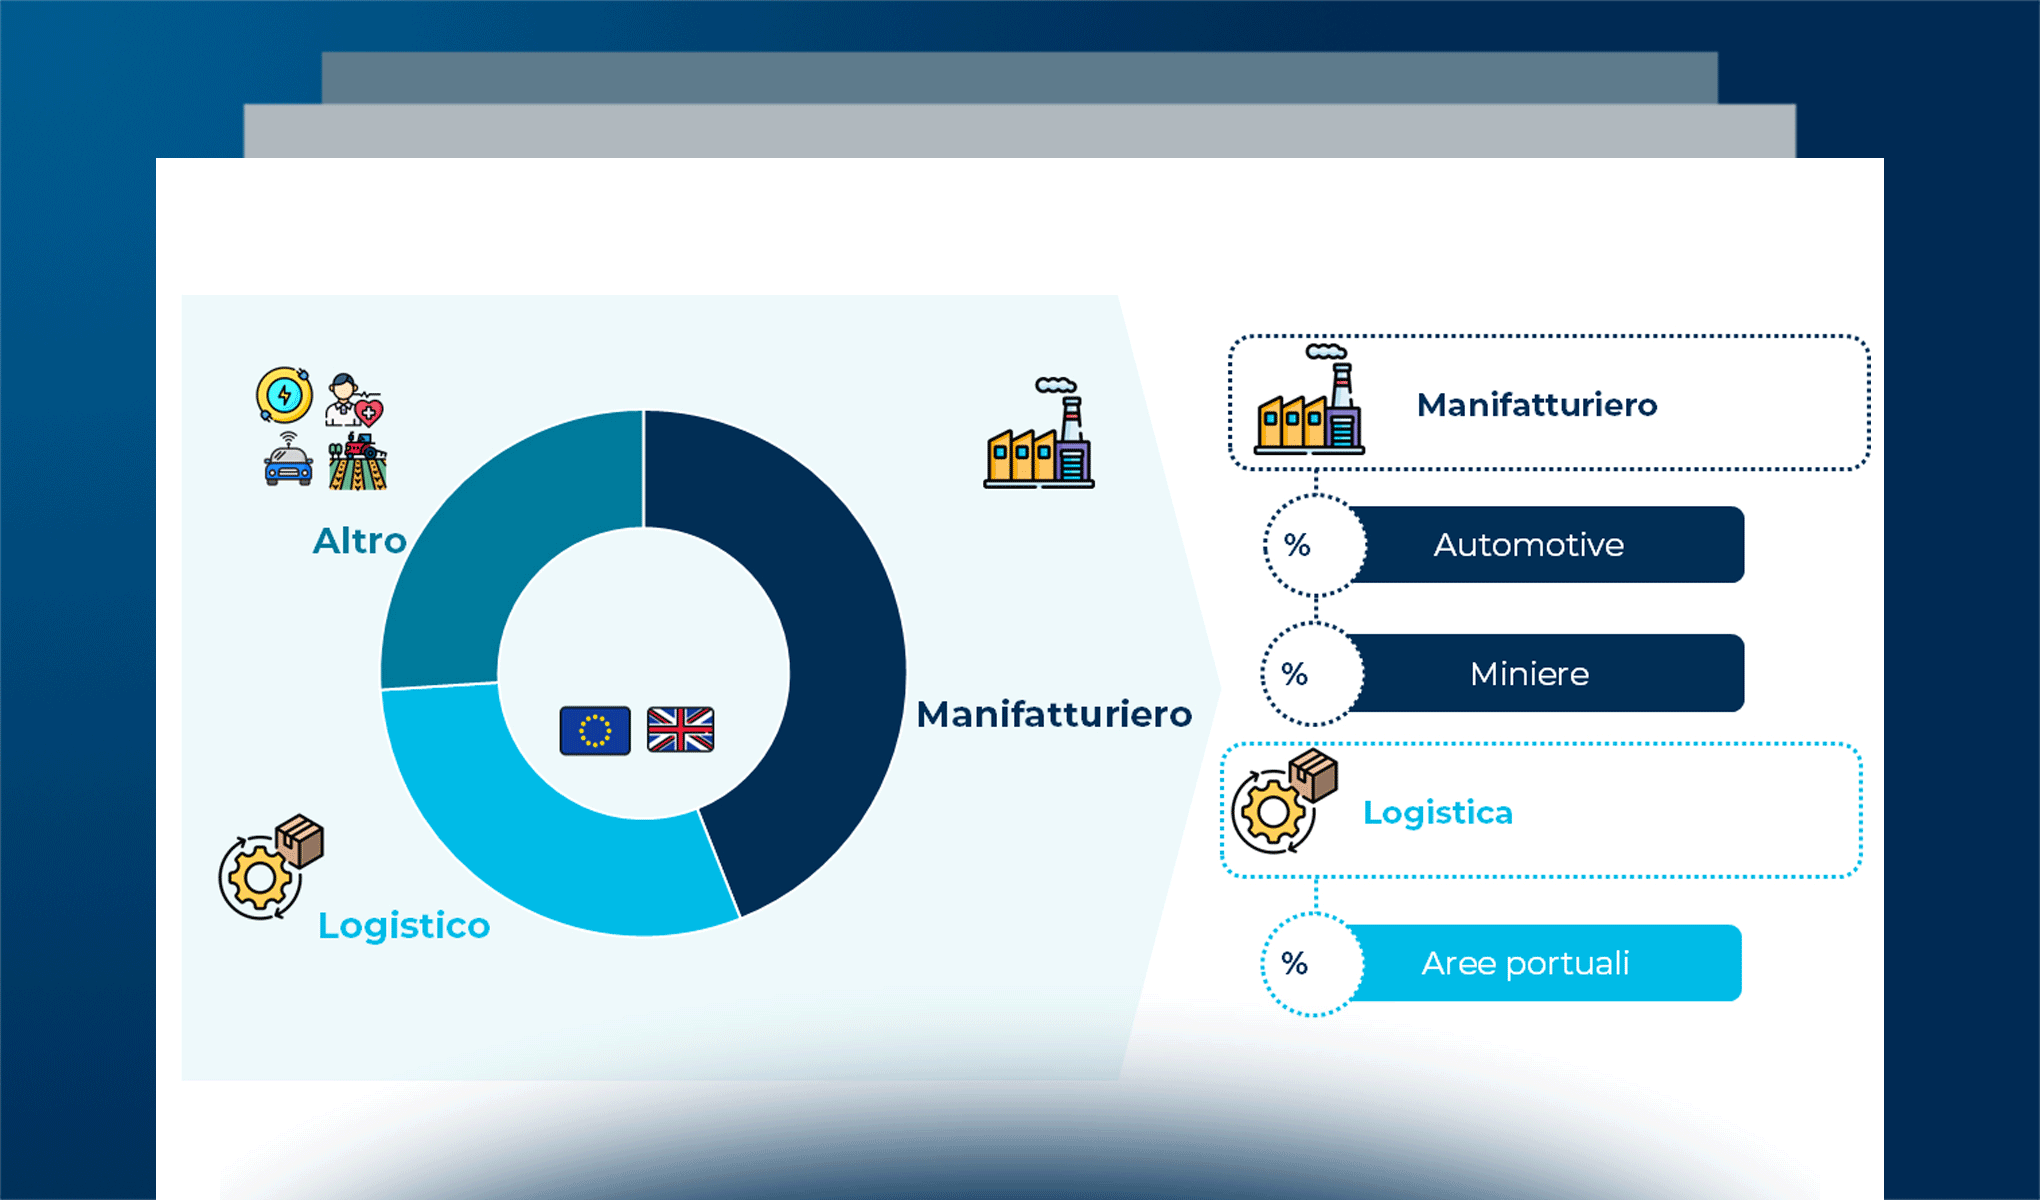Click the factory icon in Manifatturiero box
2040x1200 pixels.
[x=1309, y=402]
